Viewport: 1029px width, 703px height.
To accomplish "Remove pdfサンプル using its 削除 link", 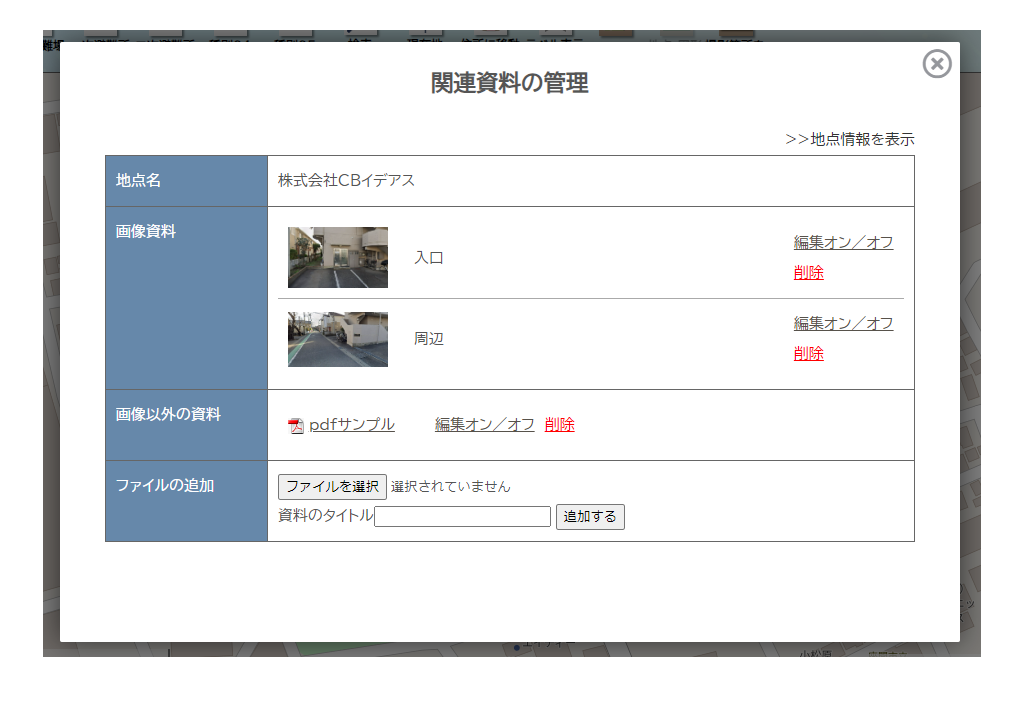I will pyautogui.click(x=560, y=424).
